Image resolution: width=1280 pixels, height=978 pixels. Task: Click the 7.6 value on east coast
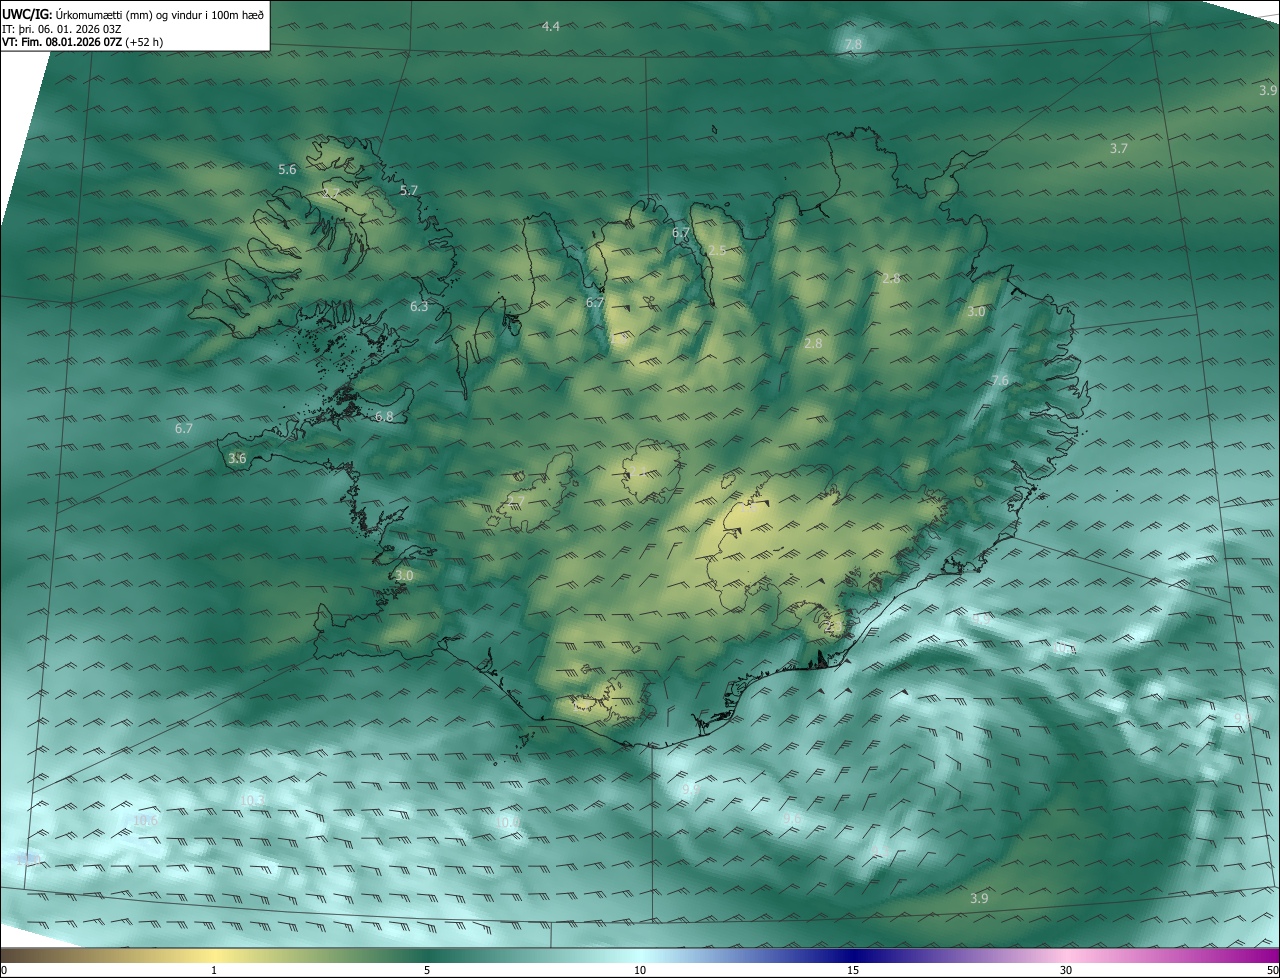(1000, 381)
